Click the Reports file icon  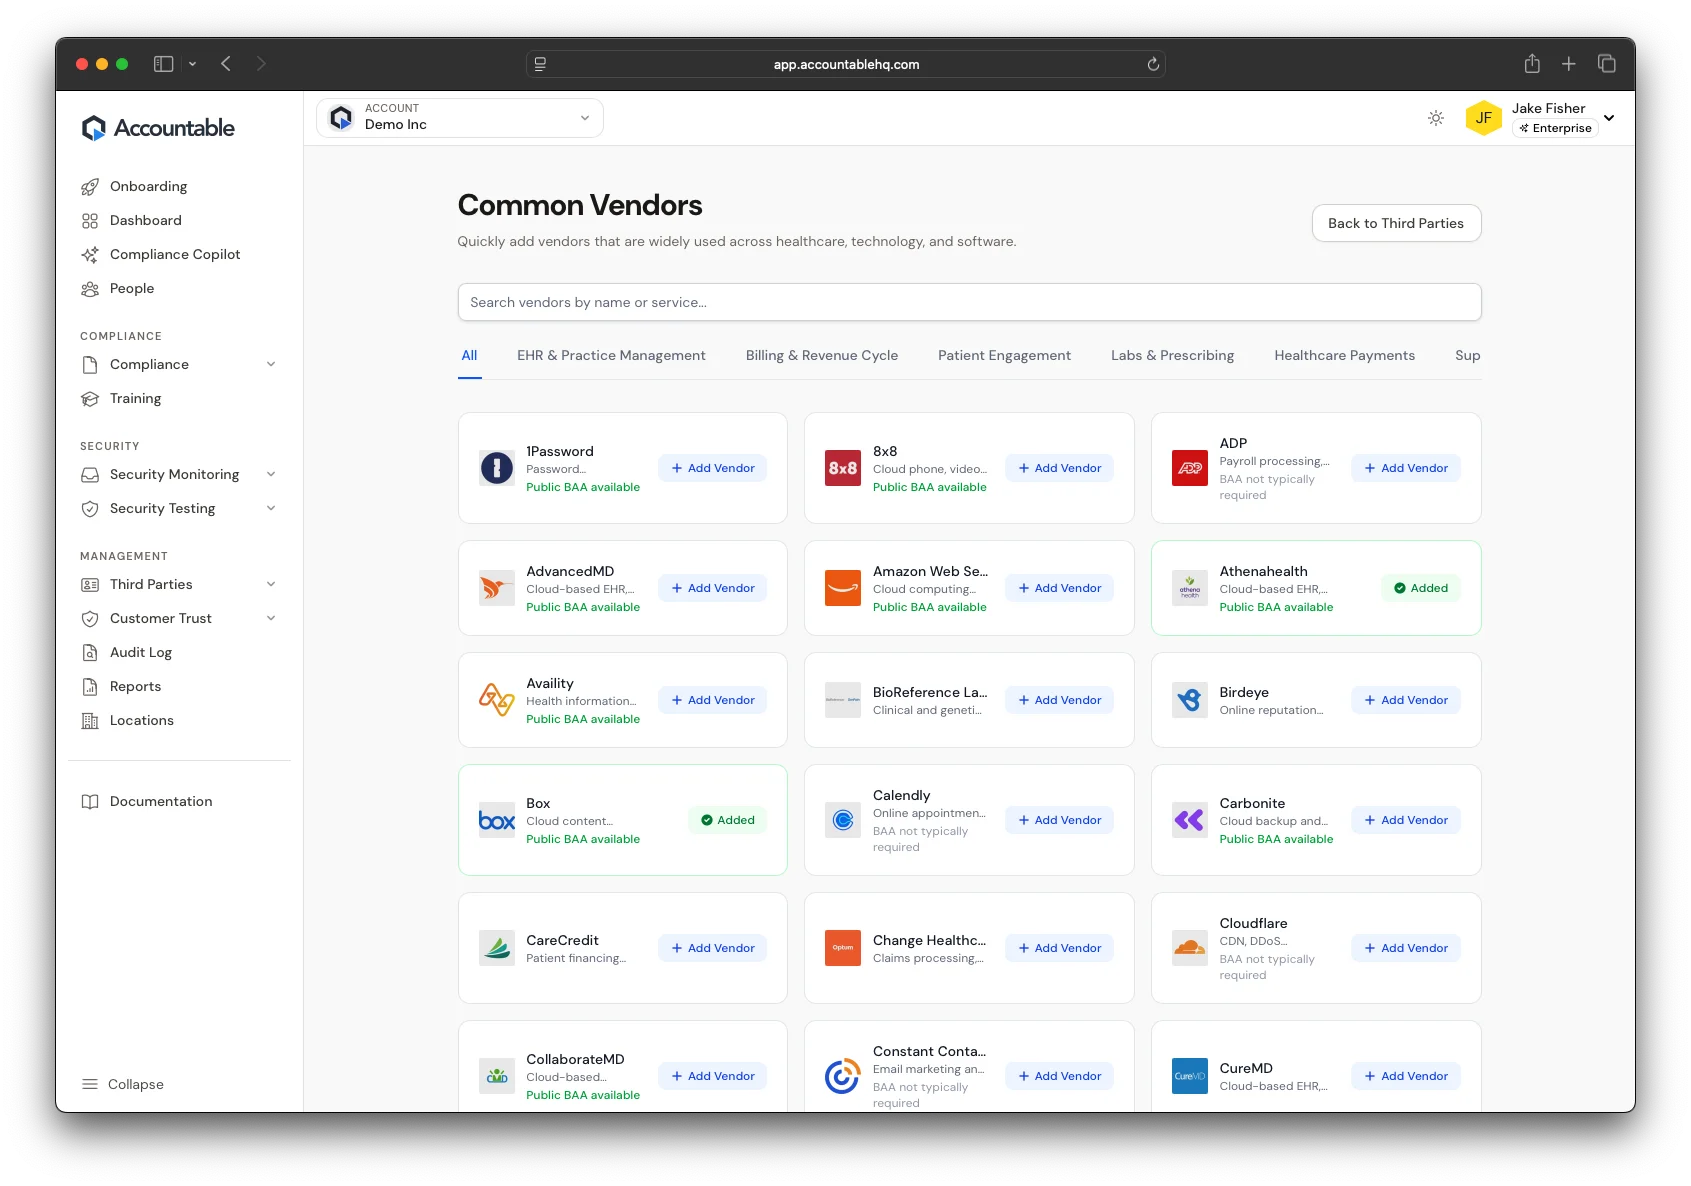pyautogui.click(x=90, y=687)
